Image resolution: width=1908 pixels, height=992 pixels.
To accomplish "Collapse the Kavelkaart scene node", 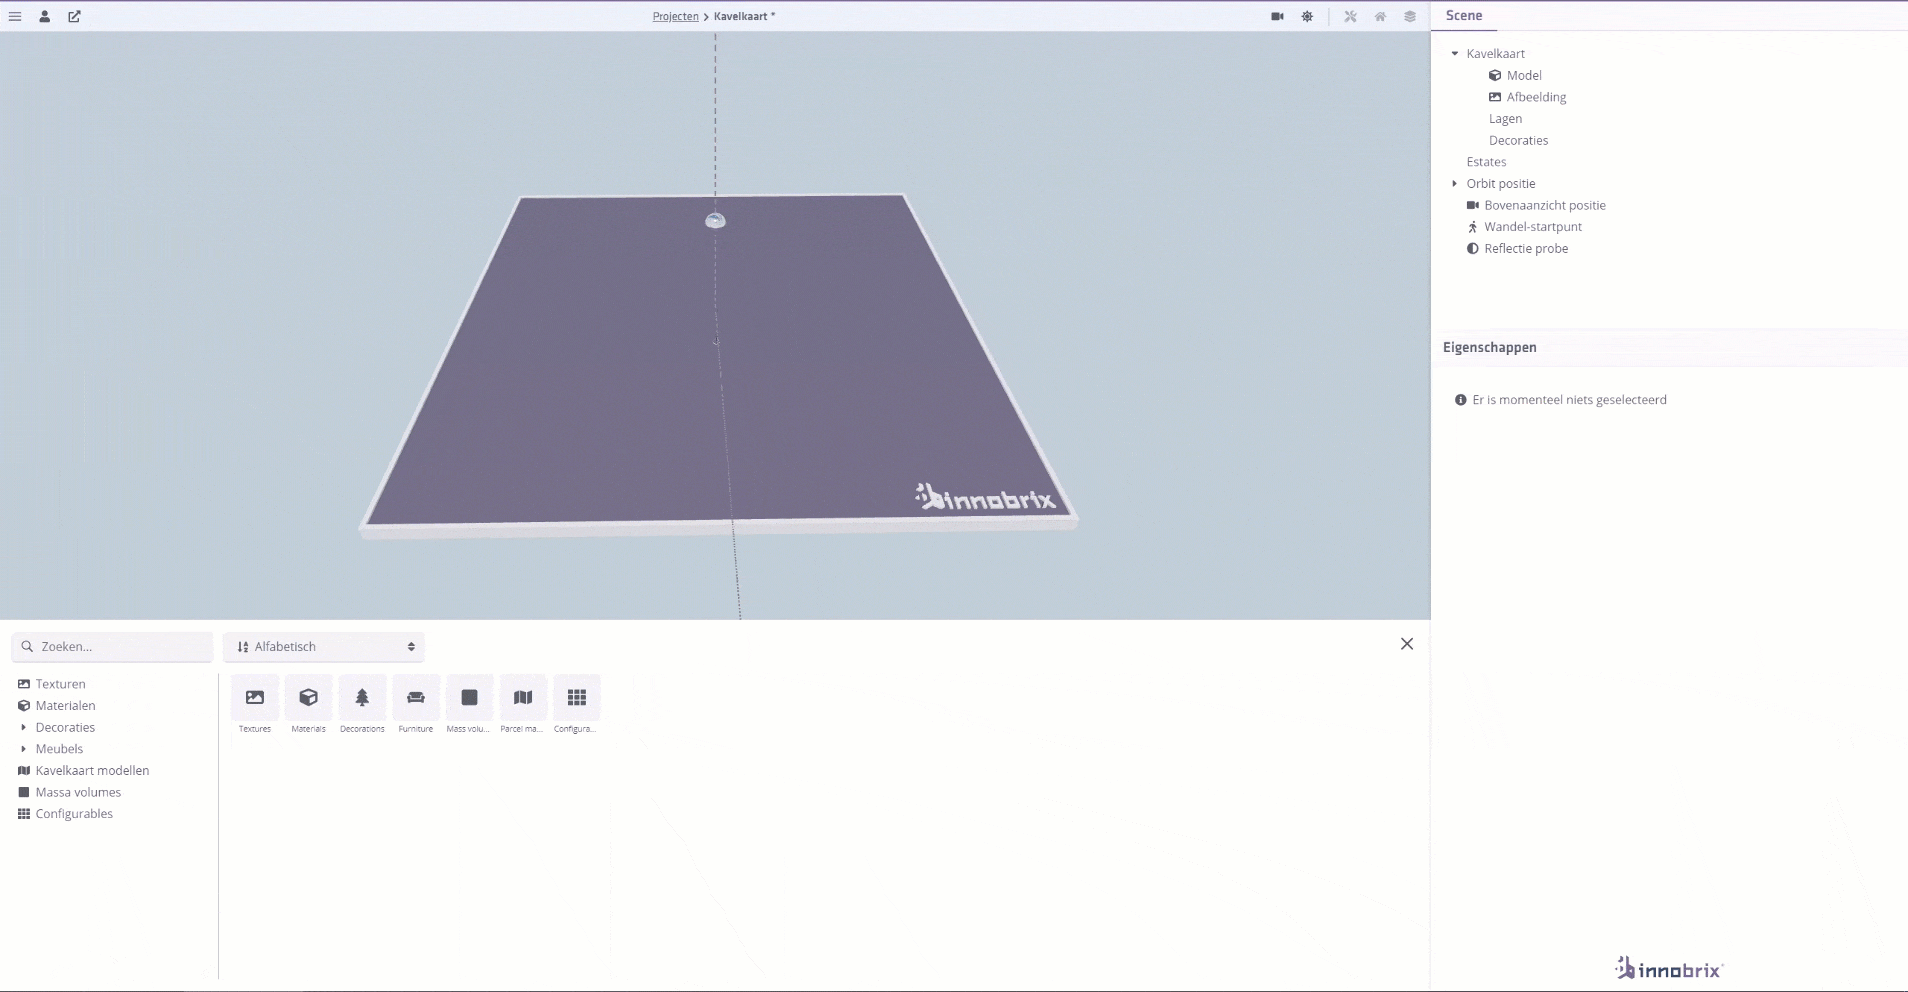I will (1456, 53).
